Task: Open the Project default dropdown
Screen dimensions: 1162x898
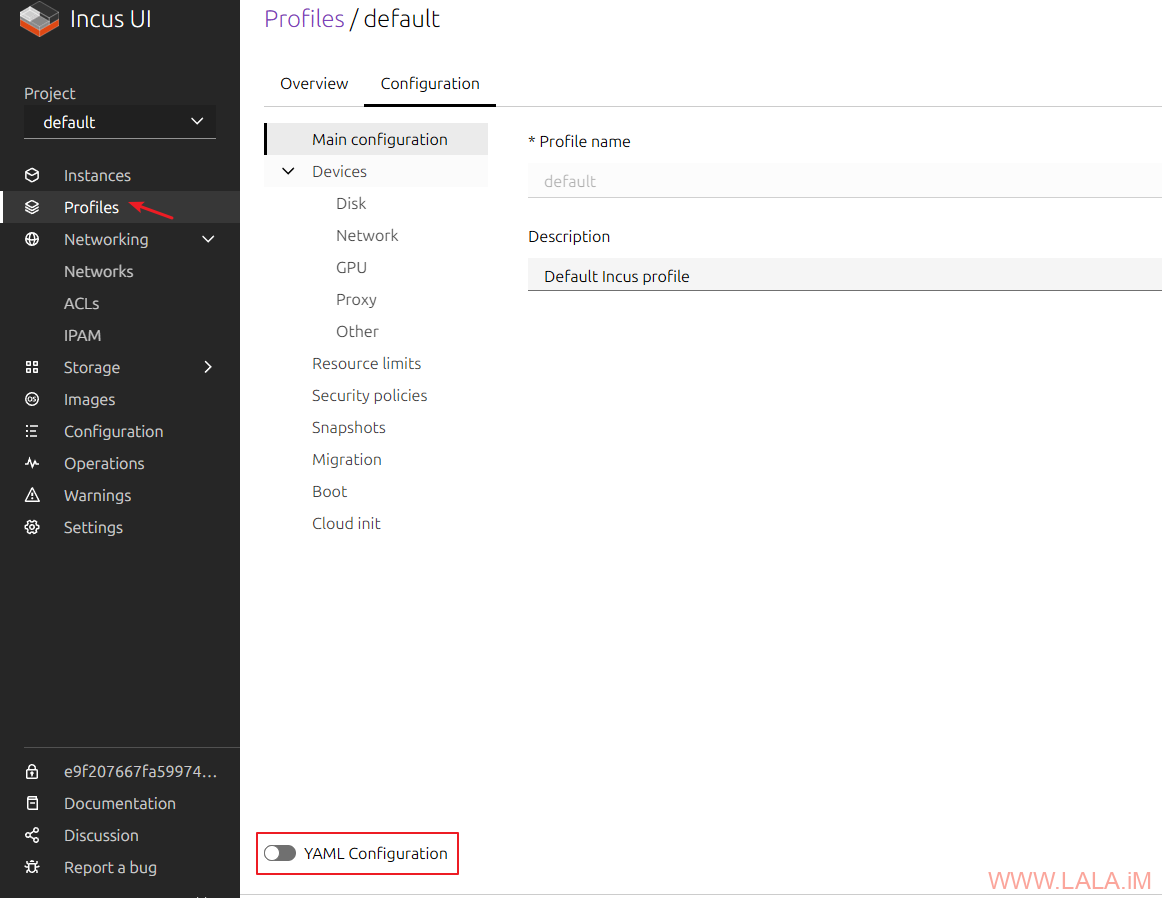Action: pos(120,122)
